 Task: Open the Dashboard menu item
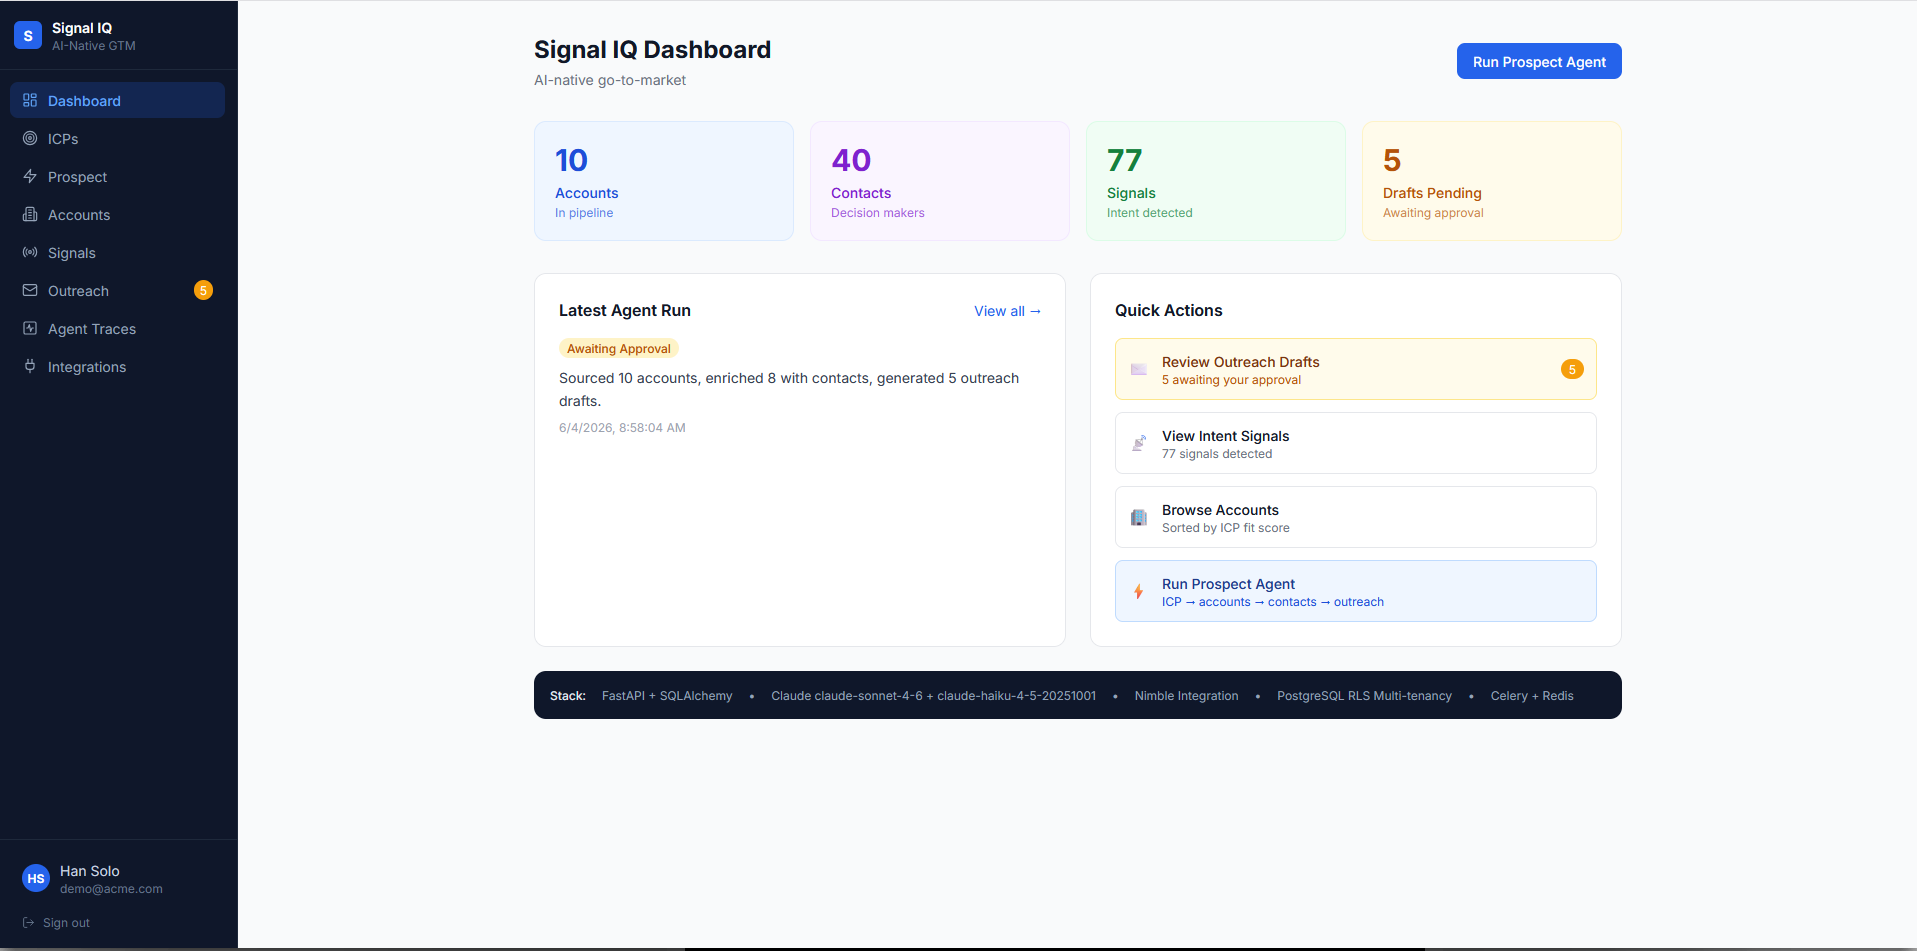coord(117,100)
